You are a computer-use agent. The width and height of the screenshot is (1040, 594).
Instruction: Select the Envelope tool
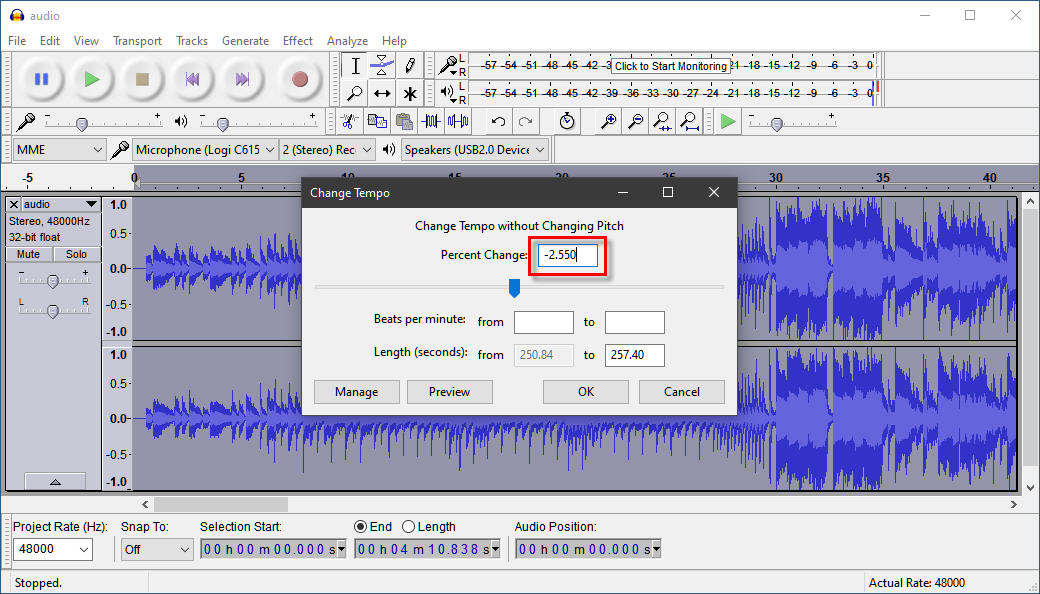point(382,66)
